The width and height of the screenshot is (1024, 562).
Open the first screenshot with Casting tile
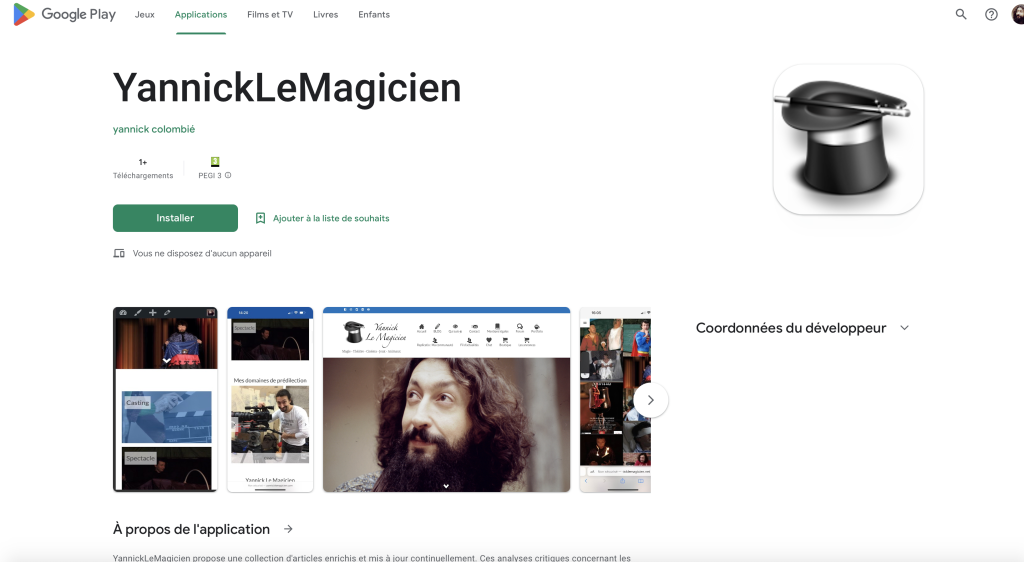(165, 399)
